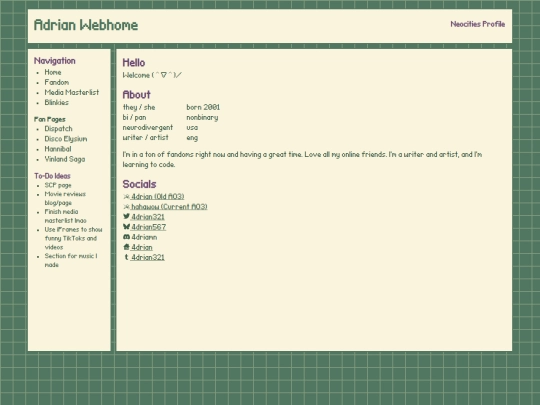Open the Dispatch fan page
The width and height of the screenshot is (540, 405).
[59, 129]
